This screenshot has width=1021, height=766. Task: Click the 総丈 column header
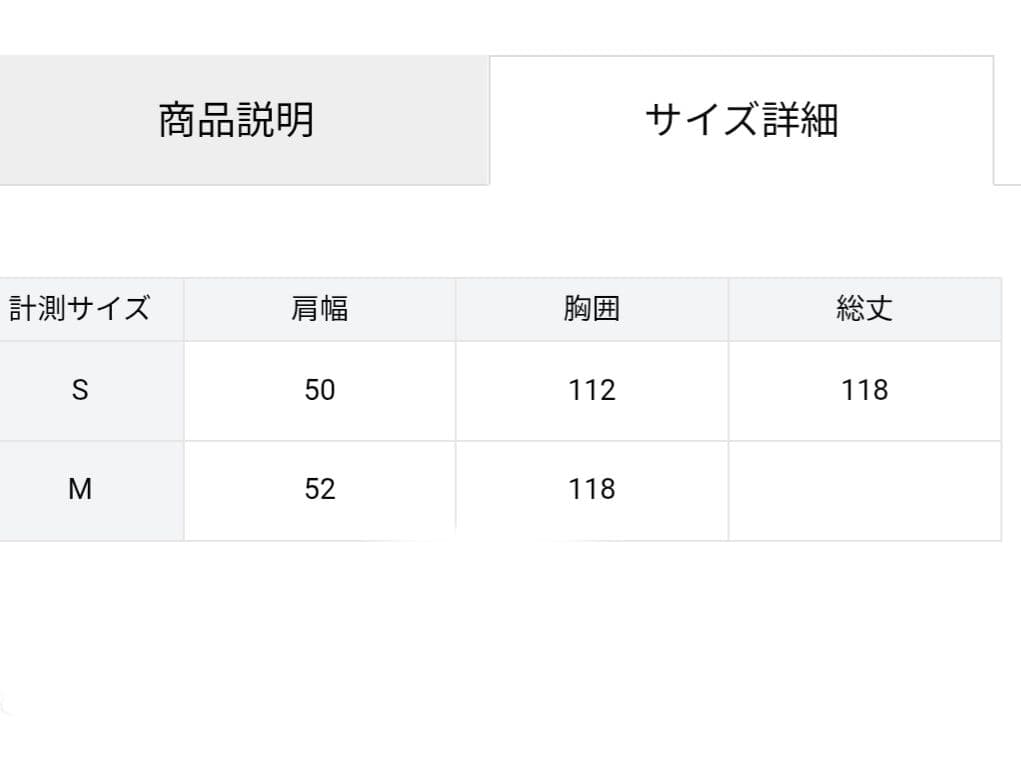click(866, 308)
